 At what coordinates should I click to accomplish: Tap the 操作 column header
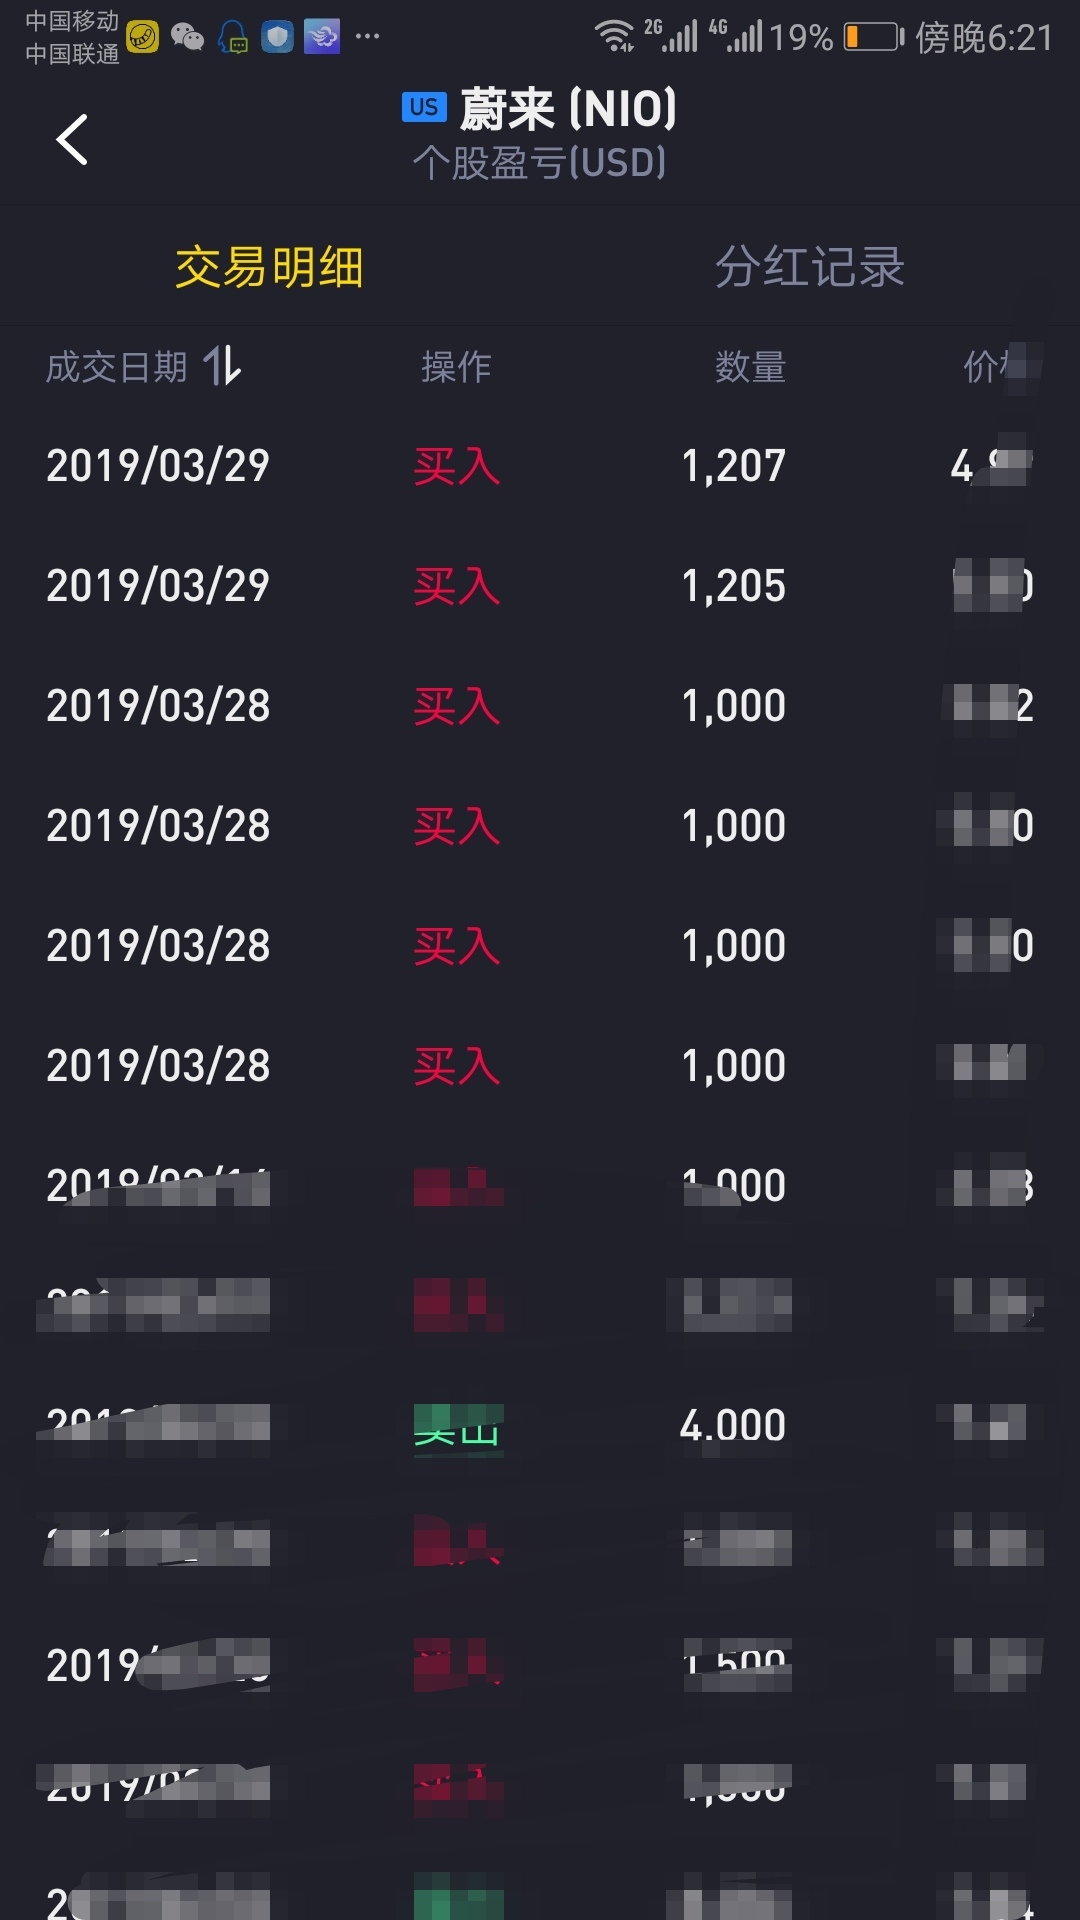tap(456, 367)
